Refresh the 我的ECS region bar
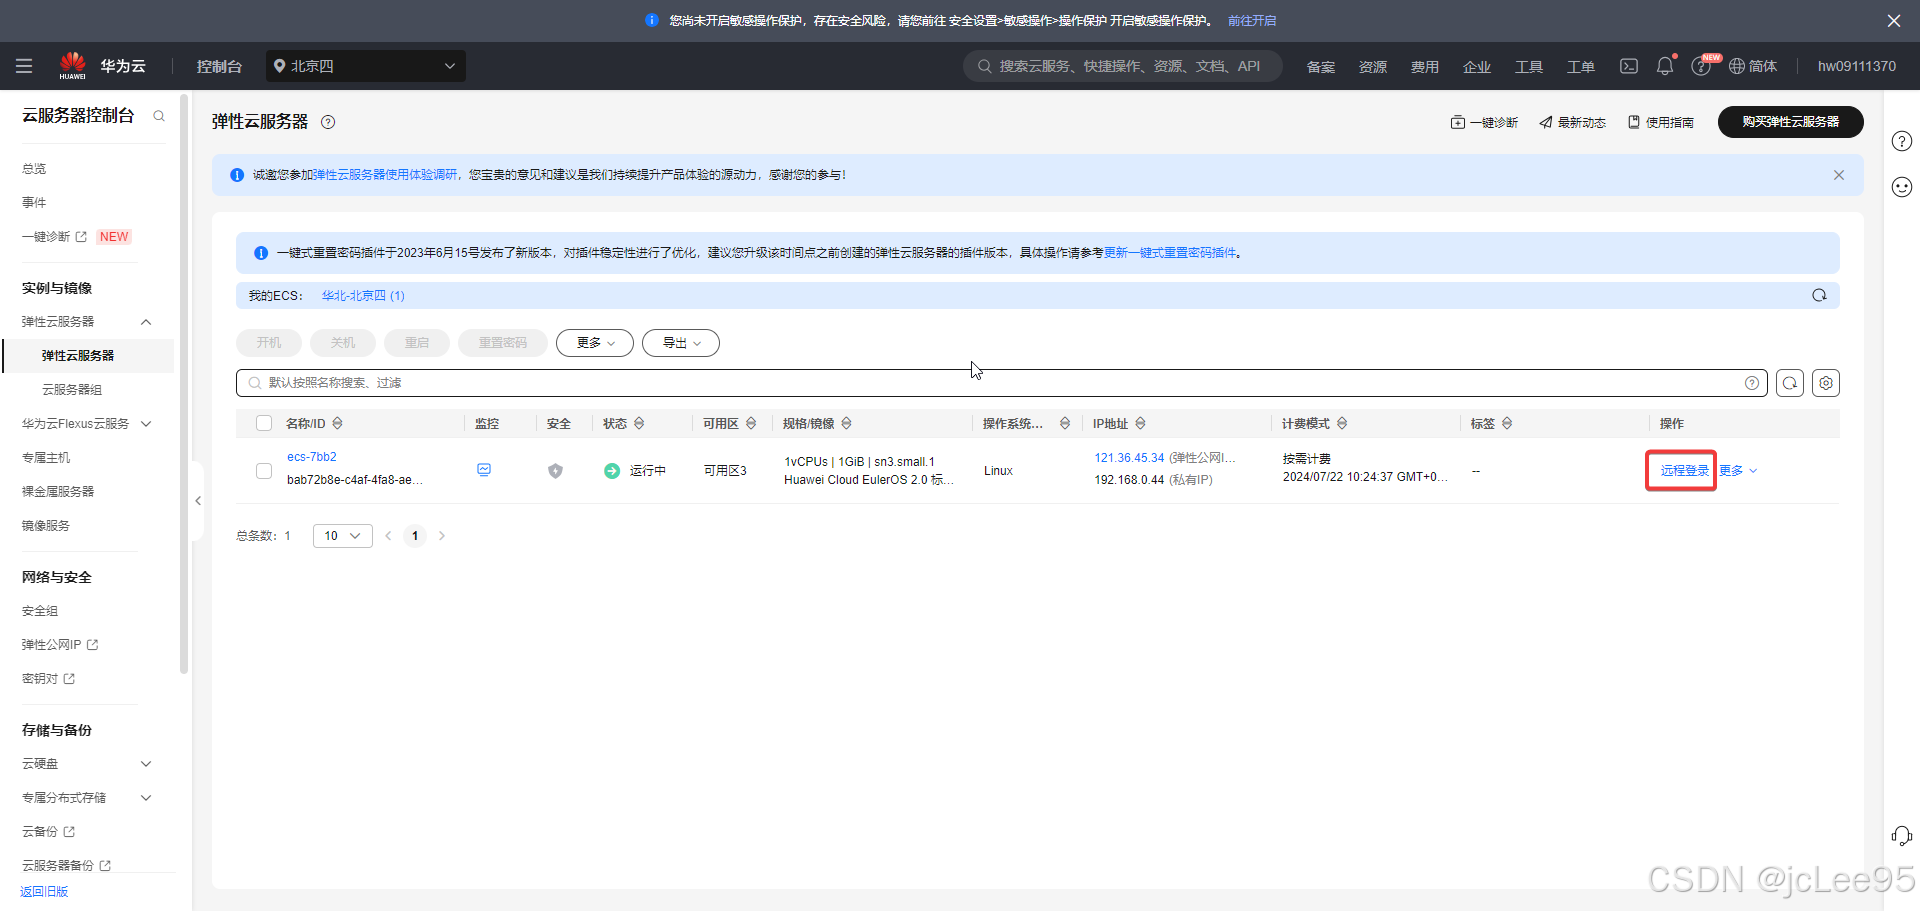The image size is (1920, 911). click(1819, 295)
